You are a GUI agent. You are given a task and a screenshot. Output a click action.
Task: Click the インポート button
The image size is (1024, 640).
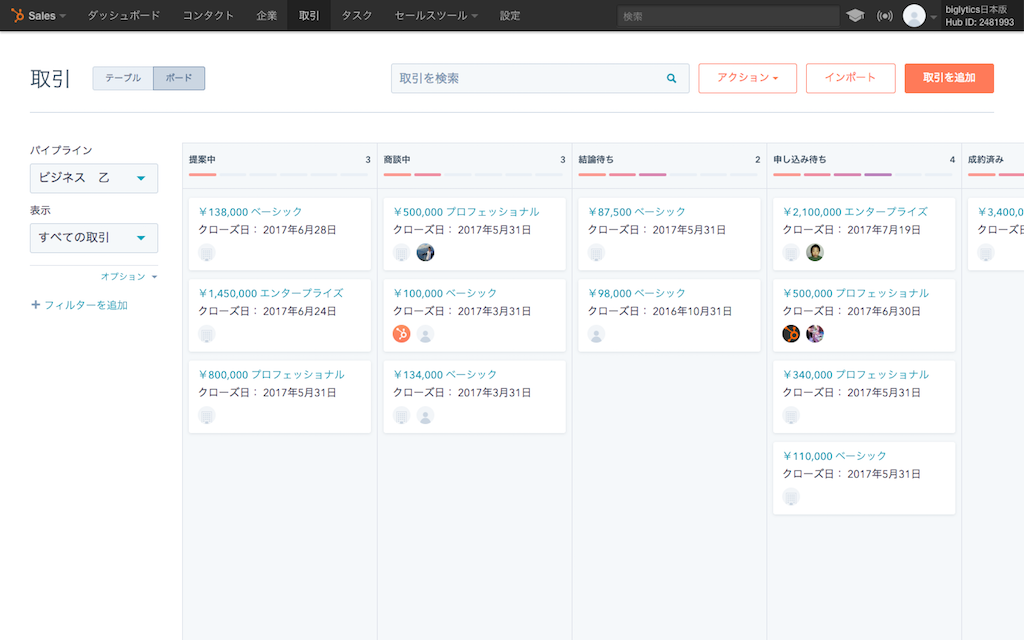tap(849, 78)
